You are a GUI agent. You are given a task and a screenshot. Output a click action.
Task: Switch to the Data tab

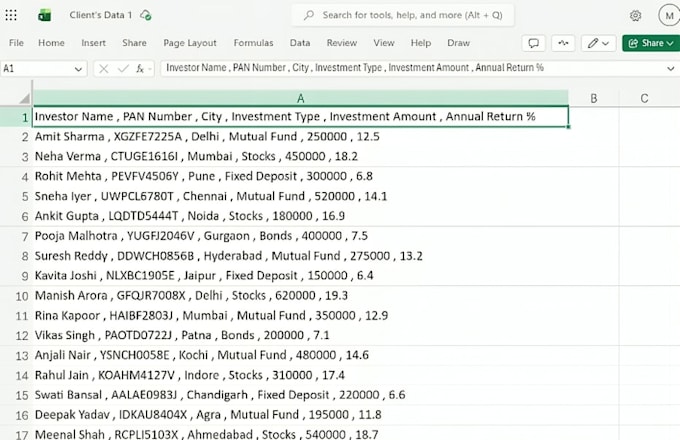[x=300, y=43]
